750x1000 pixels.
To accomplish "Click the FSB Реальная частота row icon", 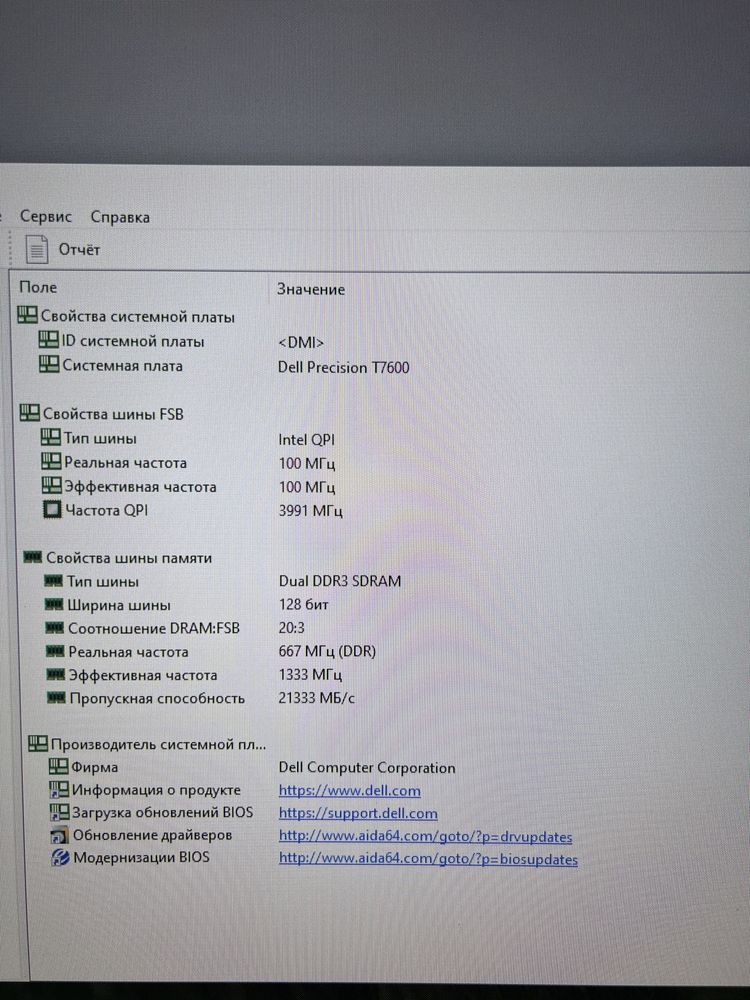I will pyautogui.click(x=51, y=461).
